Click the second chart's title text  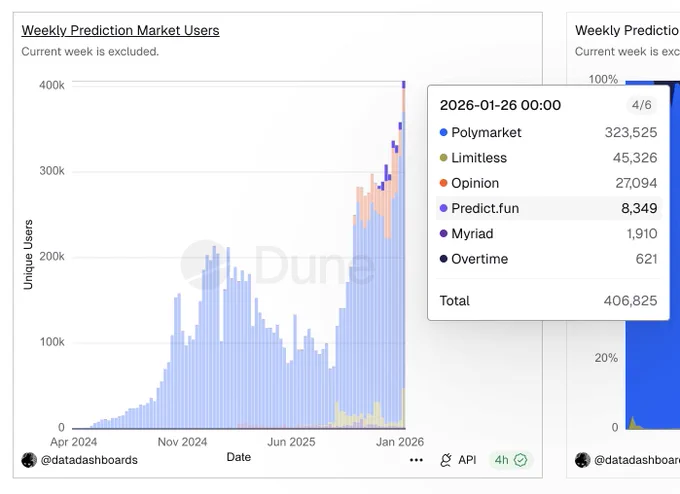tap(627, 30)
